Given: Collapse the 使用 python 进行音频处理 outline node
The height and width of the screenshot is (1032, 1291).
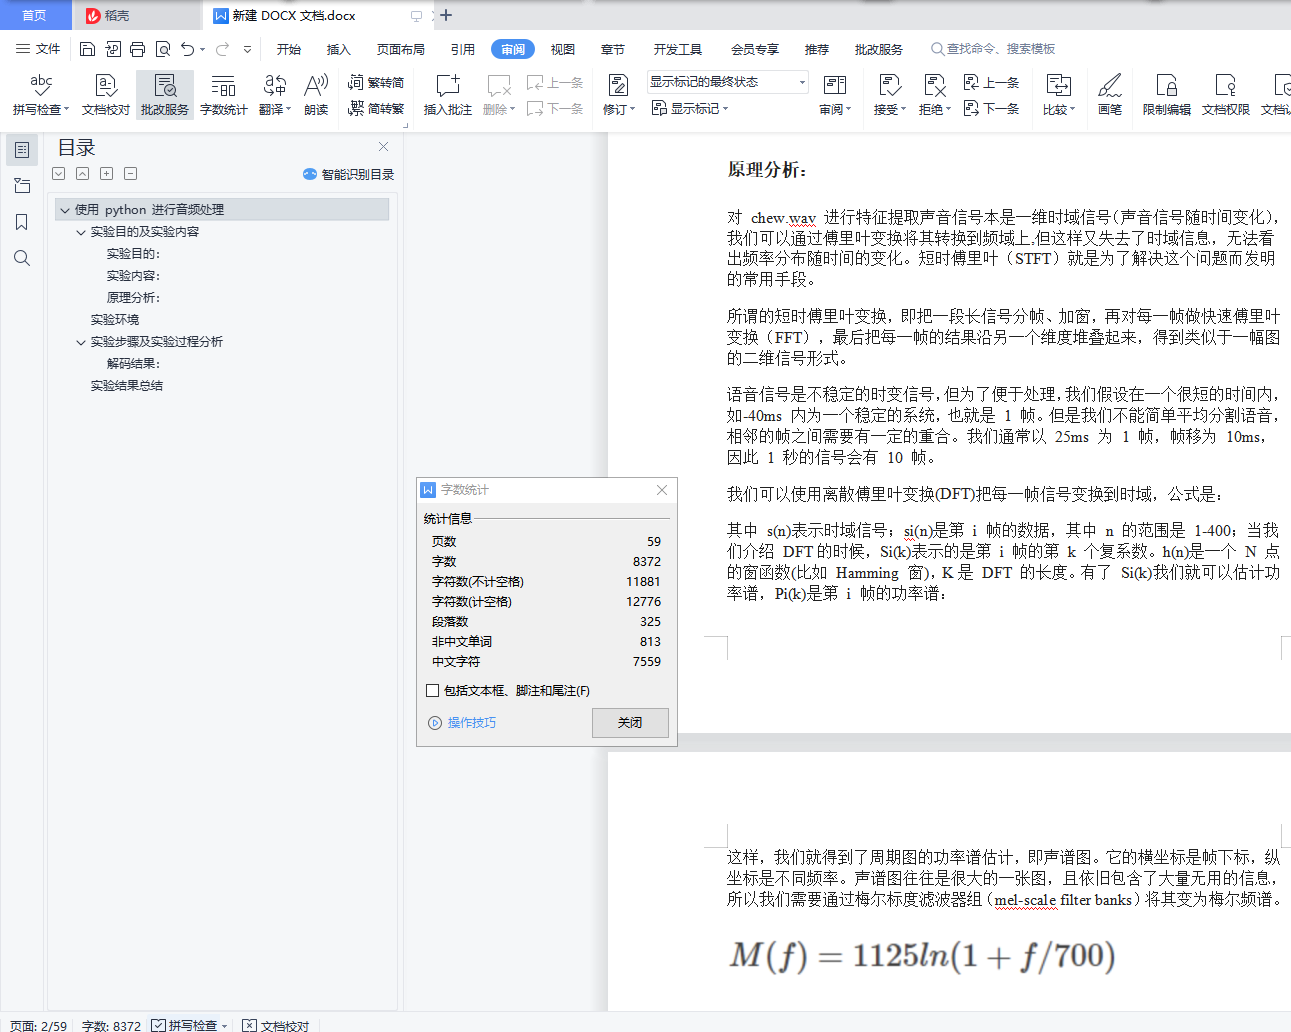Looking at the screenshot, I should (64, 210).
